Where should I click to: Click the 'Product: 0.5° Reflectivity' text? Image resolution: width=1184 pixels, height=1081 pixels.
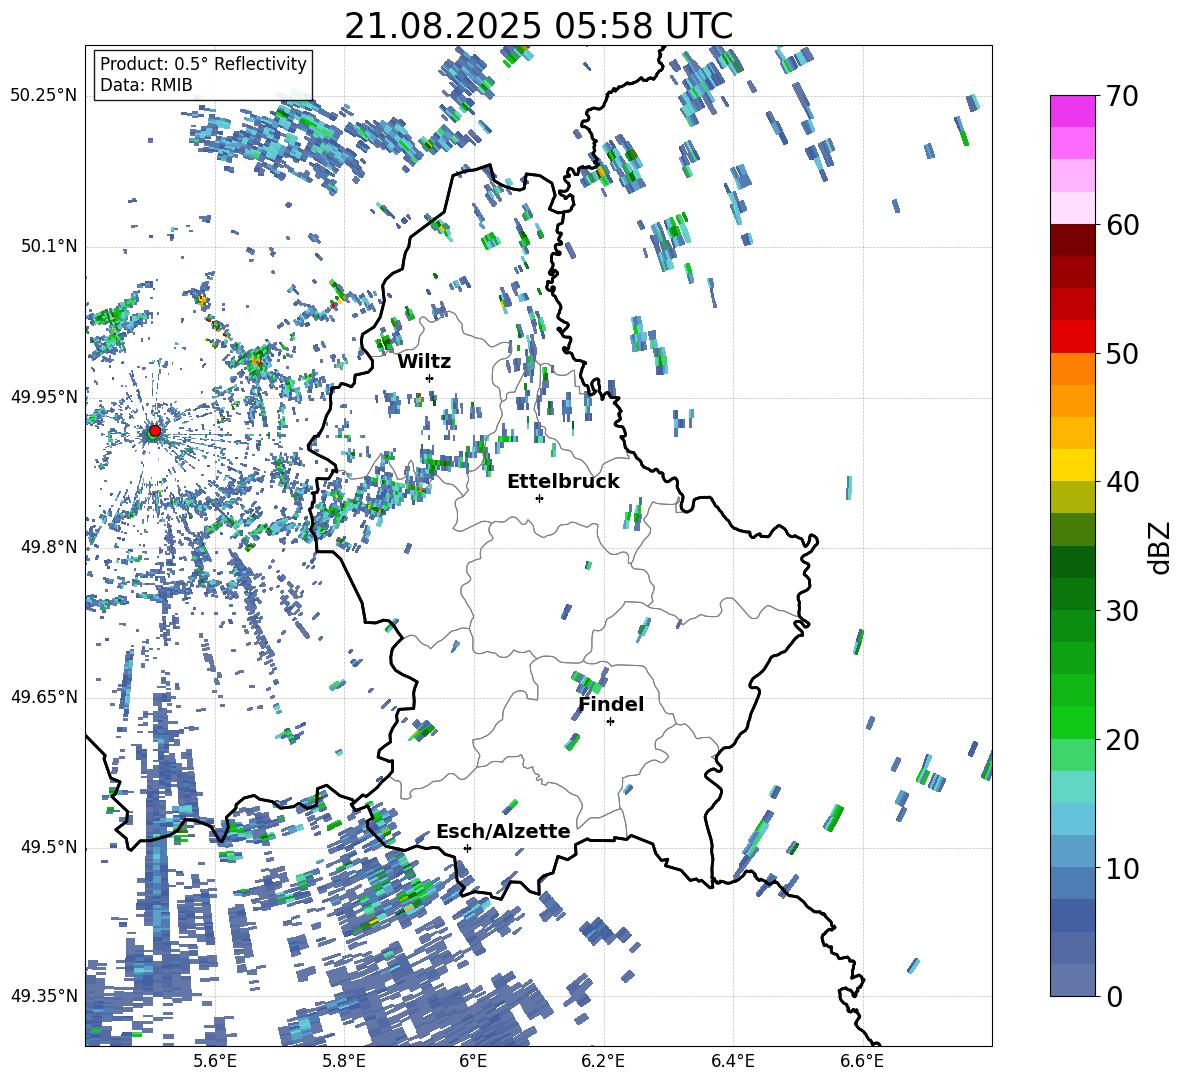(203, 64)
